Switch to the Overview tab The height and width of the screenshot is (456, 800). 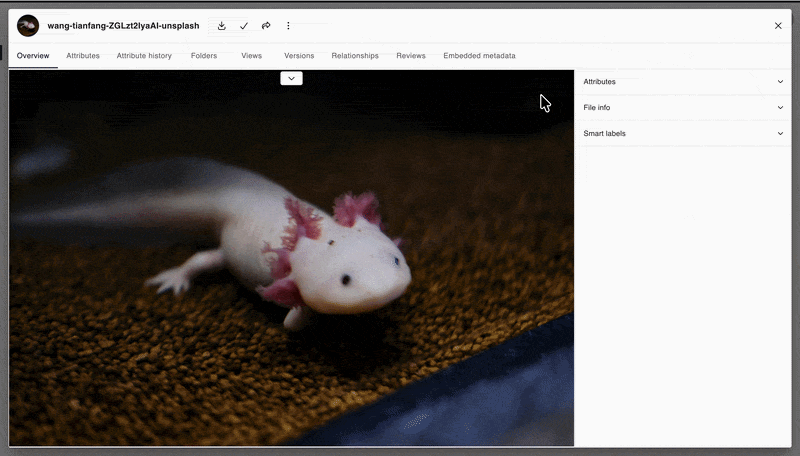point(33,56)
